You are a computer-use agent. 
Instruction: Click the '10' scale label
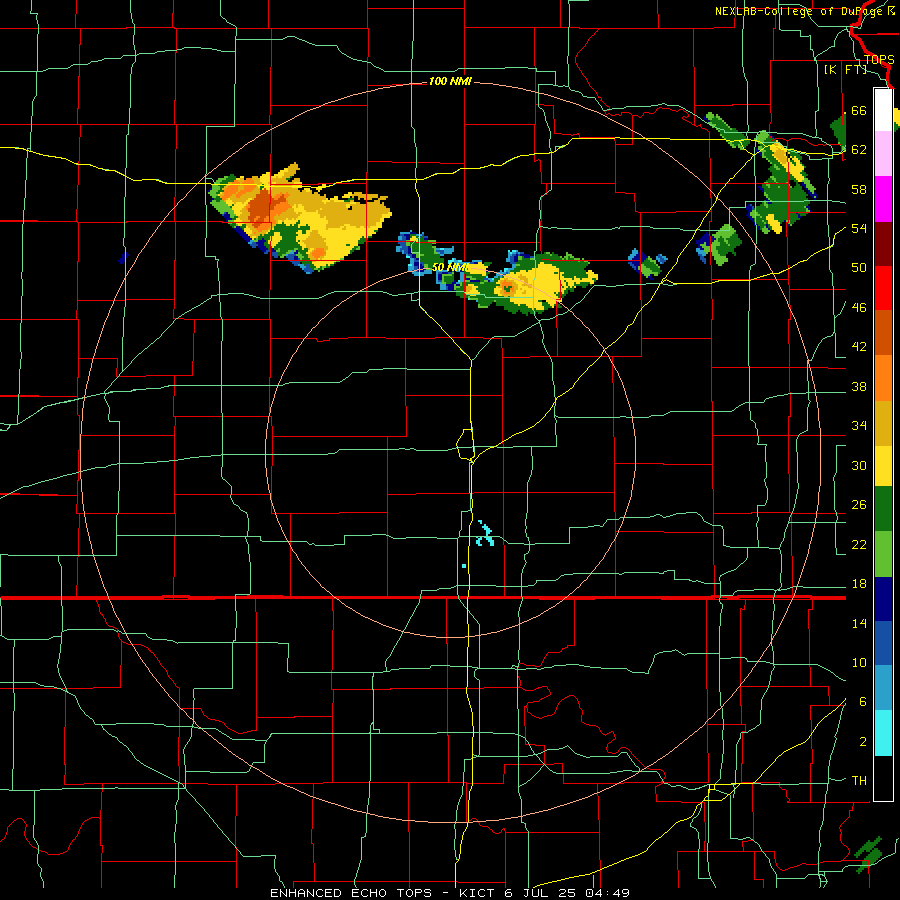click(859, 662)
